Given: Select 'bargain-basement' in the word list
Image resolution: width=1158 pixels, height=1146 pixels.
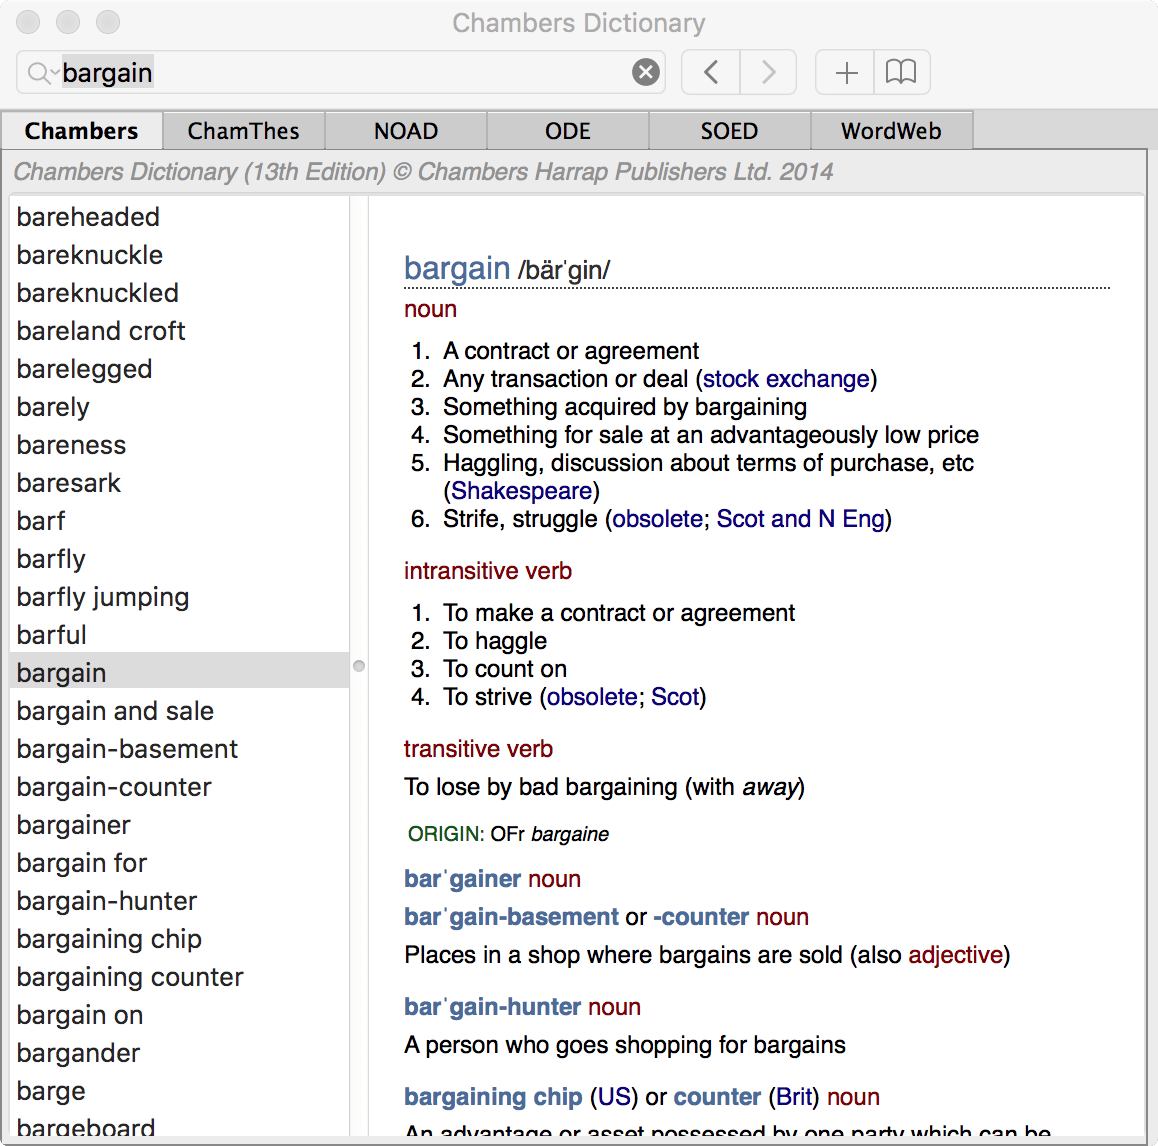Looking at the screenshot, I should click(128, 749).
